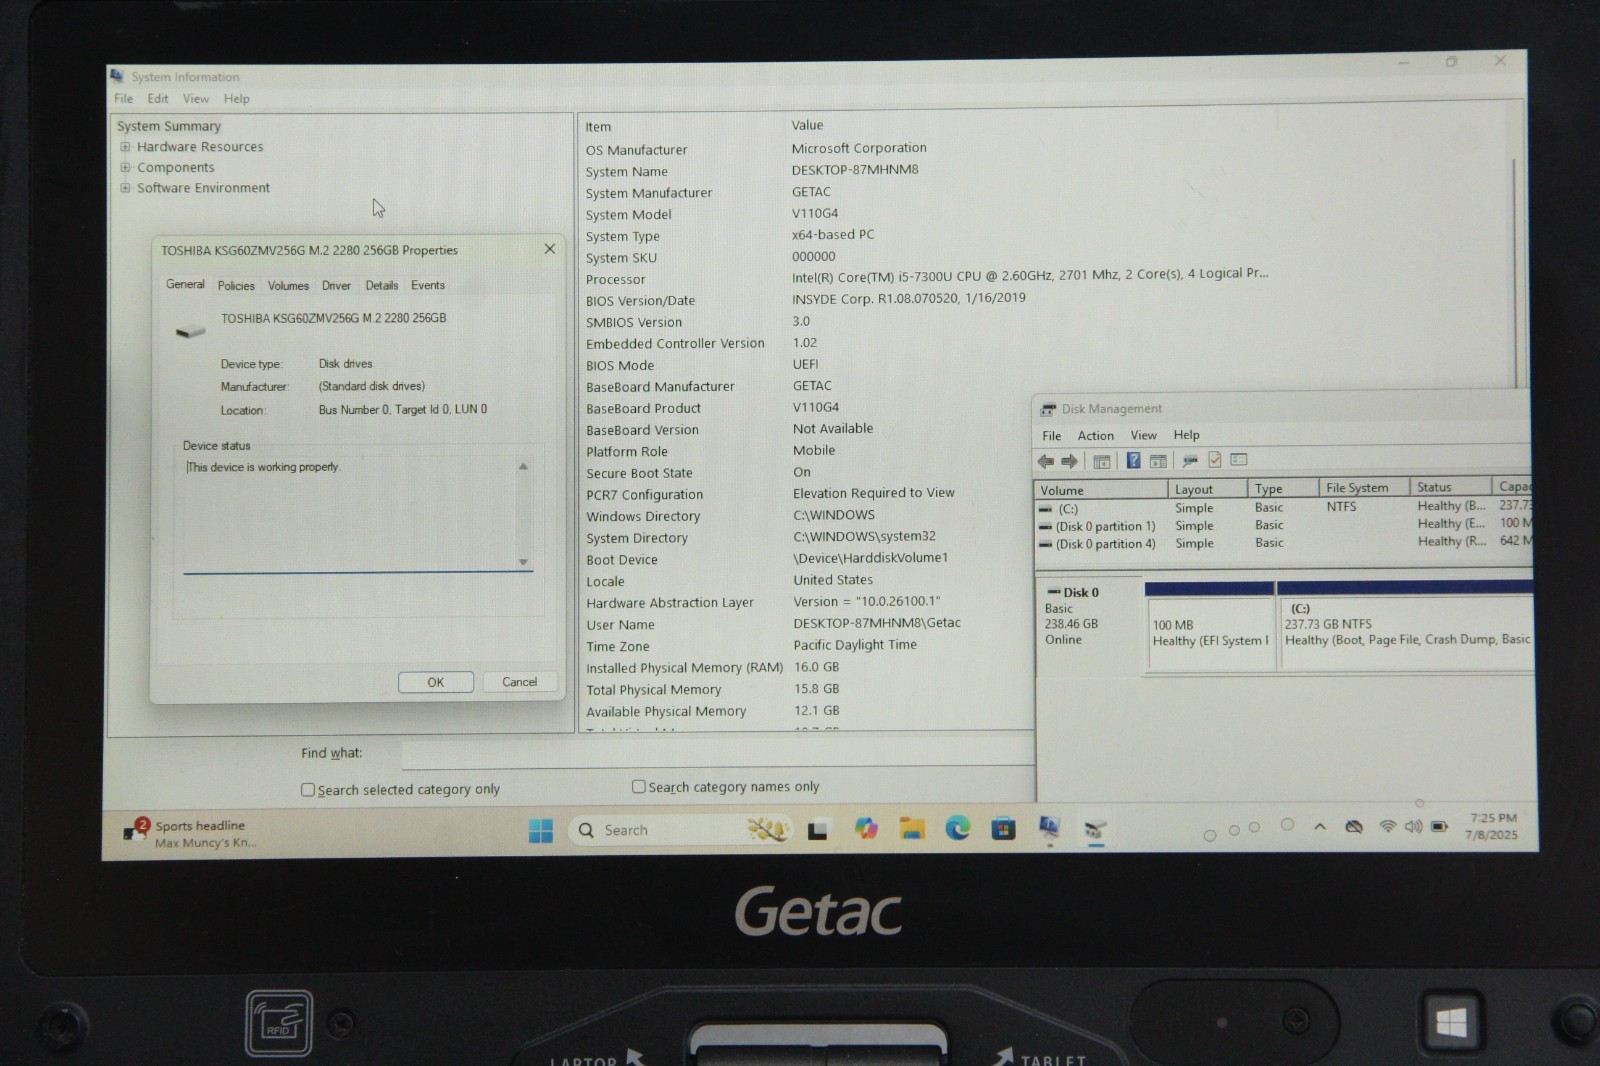Click Cancel in the TOSHIBA Properties dialog
This screenshot has width=1600, height=1066.
tap(519, 682)
